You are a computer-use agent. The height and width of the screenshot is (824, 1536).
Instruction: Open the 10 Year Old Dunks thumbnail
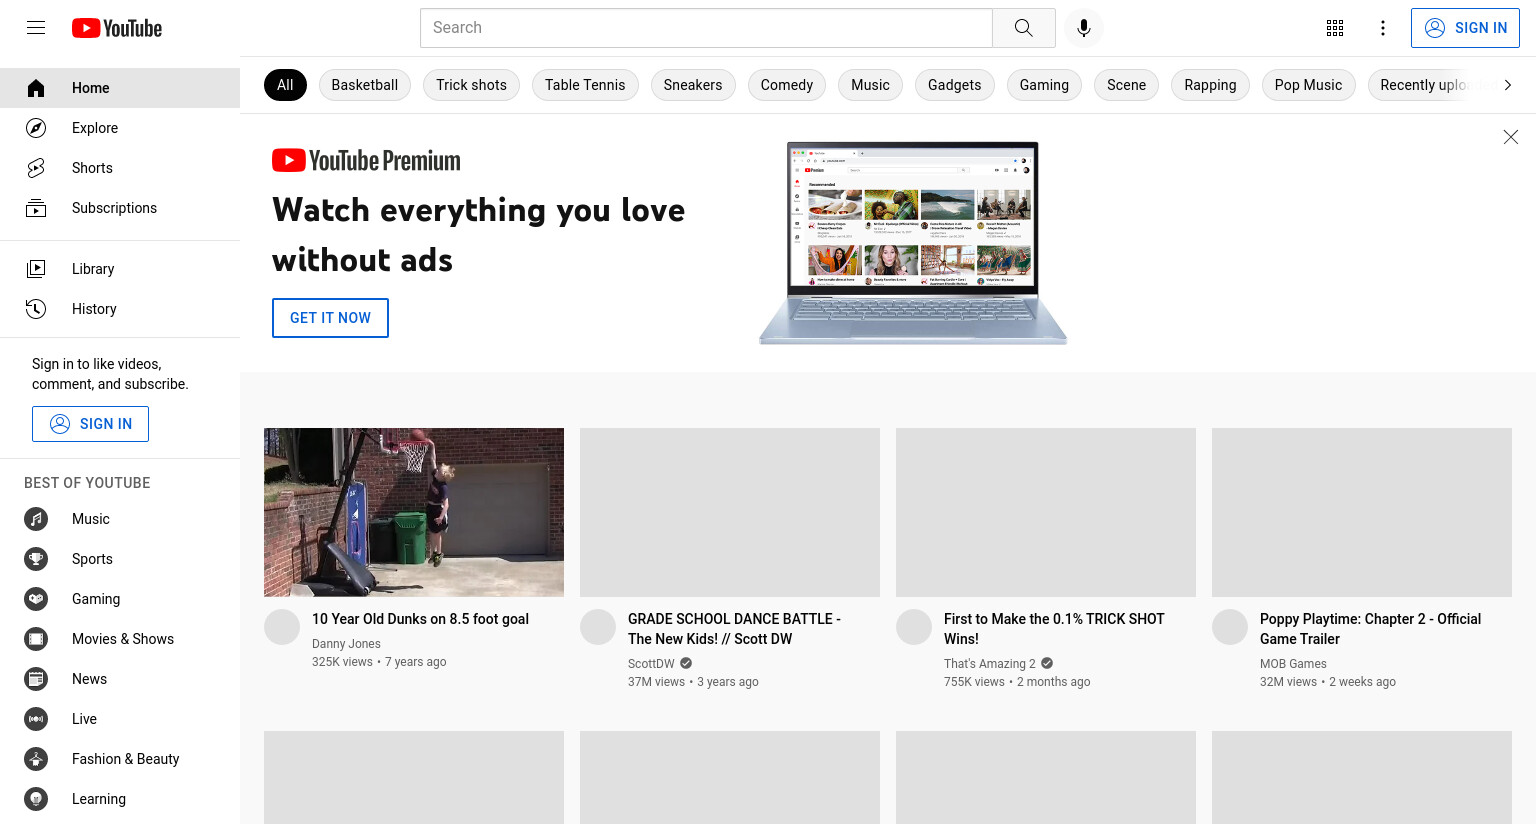click(414, 512)
